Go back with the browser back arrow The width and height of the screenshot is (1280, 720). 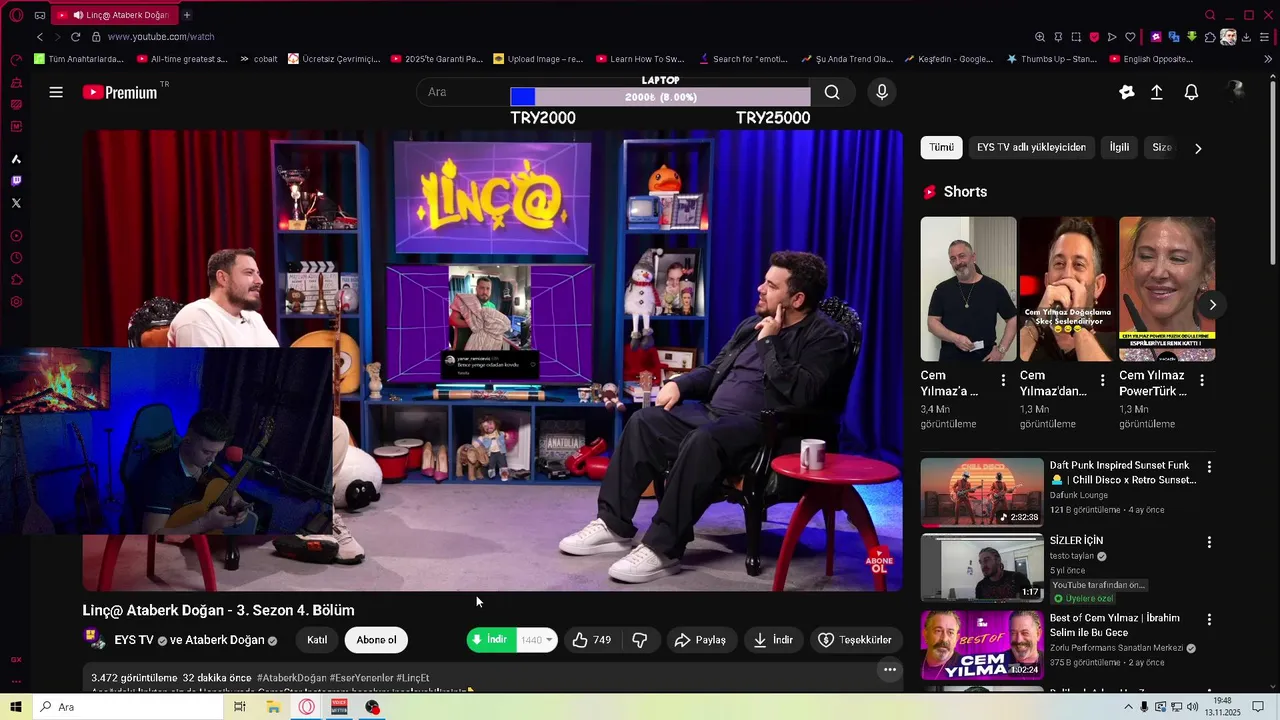pyautogui.click(x=40, y=37)
